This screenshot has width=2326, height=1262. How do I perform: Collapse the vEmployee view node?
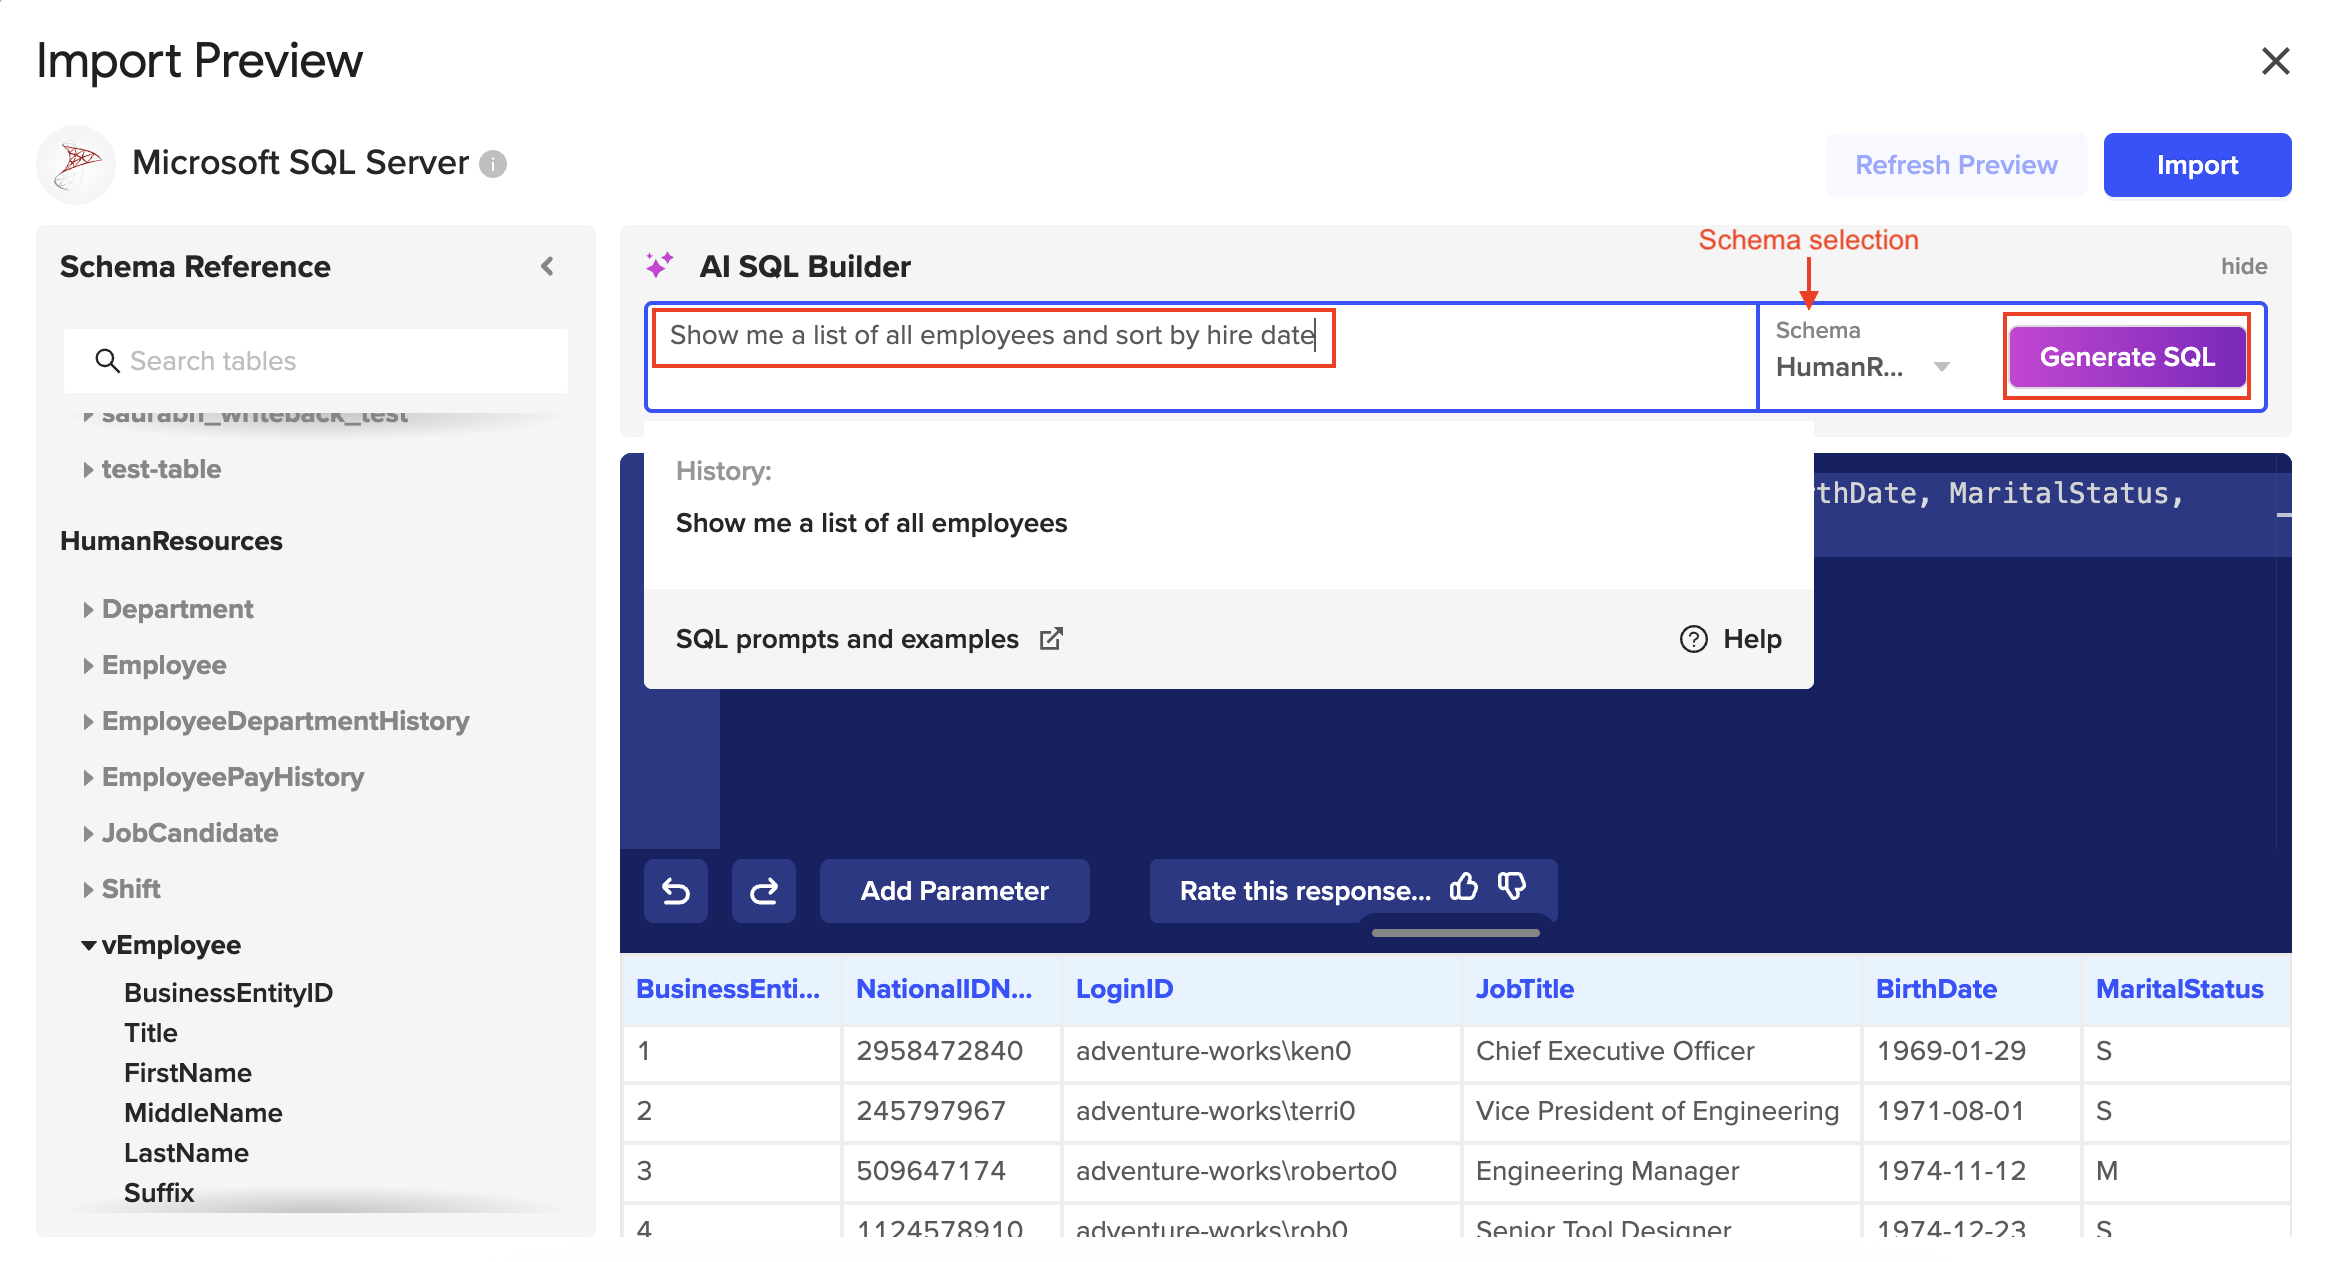(89, 945)
